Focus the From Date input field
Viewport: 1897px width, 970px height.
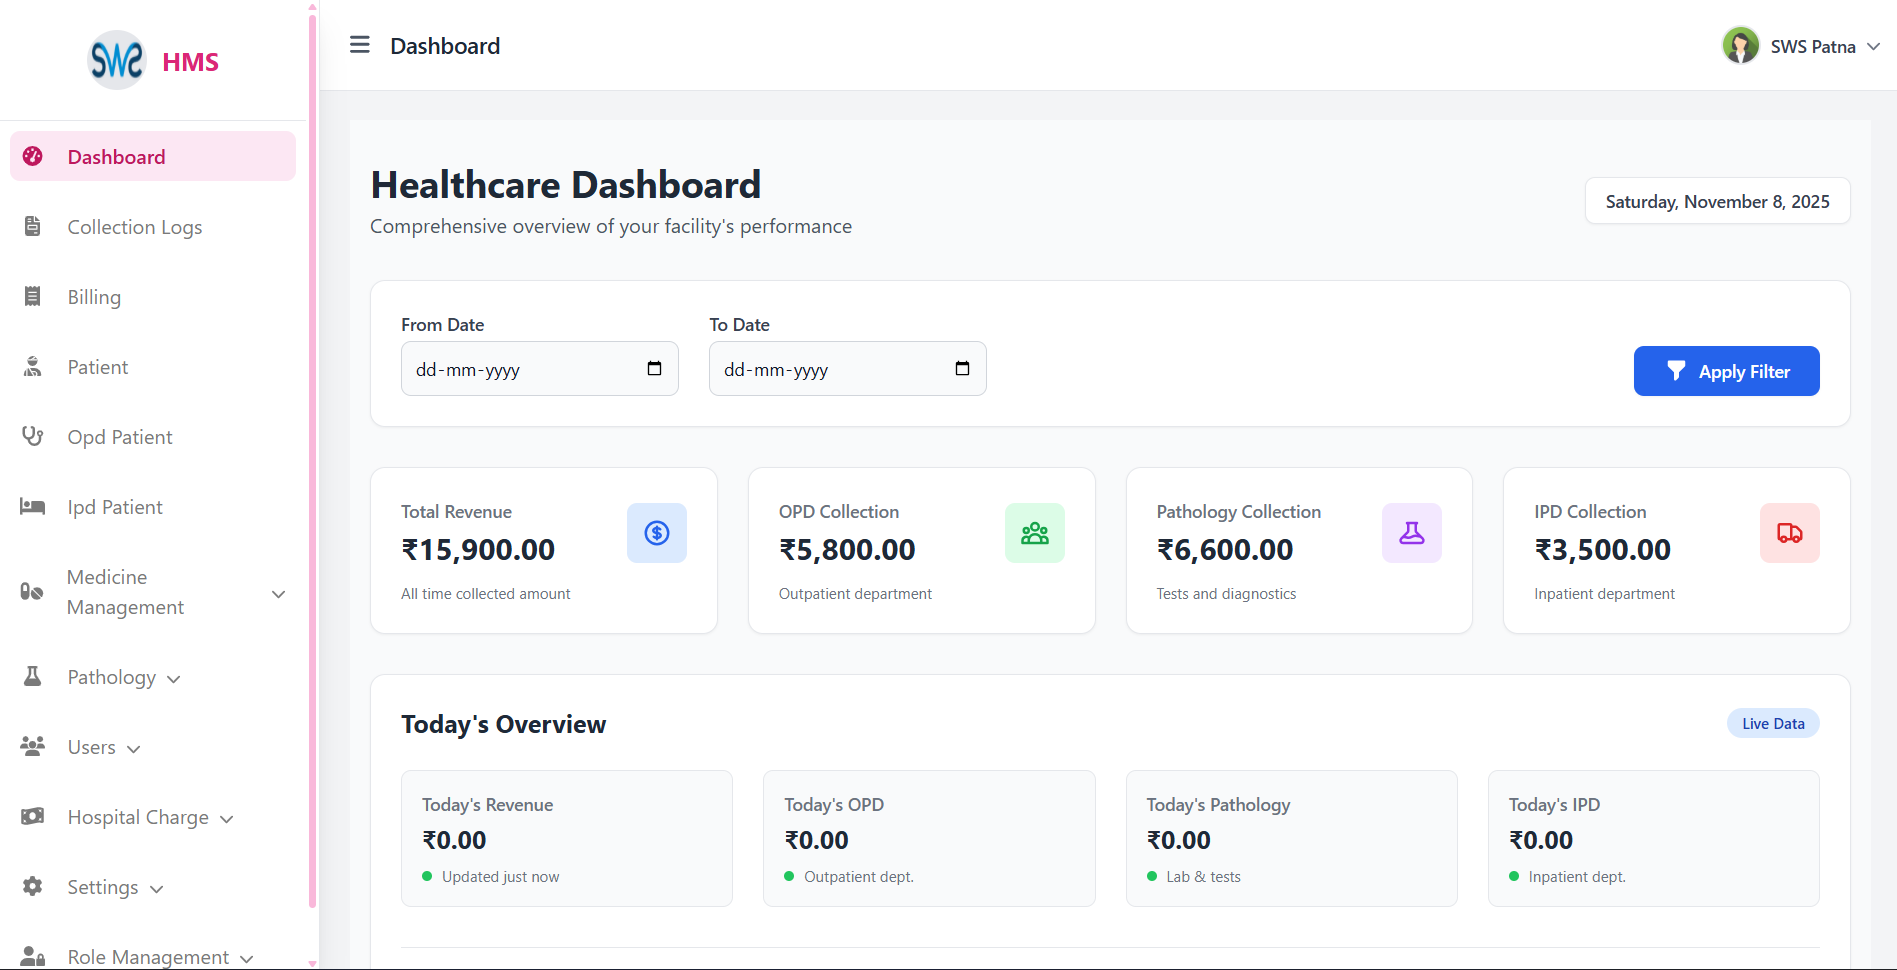click(520, 369)
